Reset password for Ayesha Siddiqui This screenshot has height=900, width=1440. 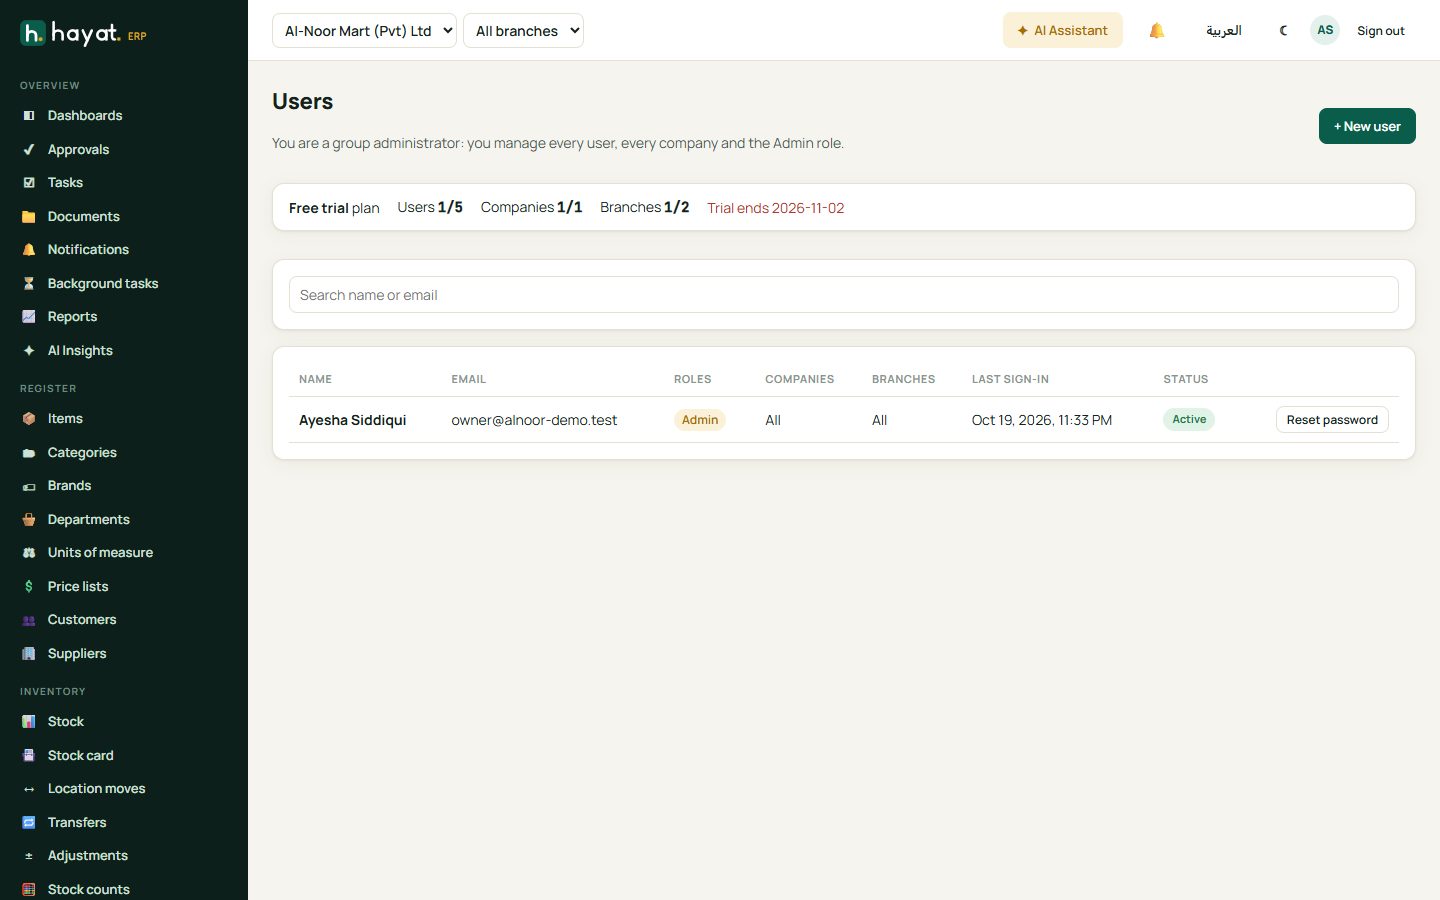coord(1332,420)
